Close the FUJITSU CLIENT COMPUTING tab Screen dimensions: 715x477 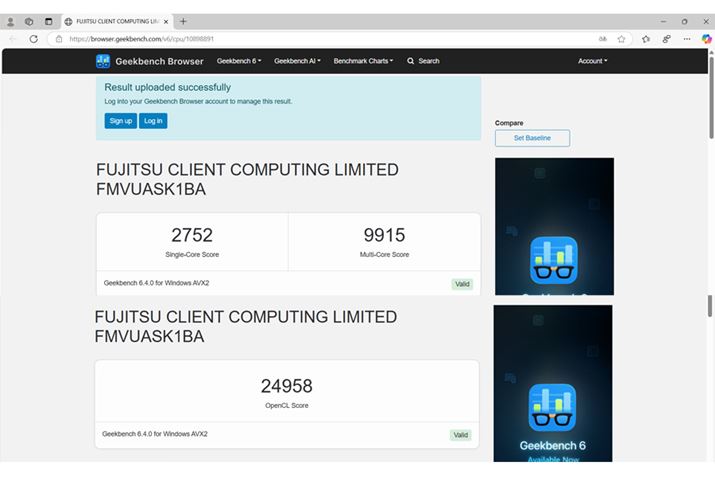166,21
